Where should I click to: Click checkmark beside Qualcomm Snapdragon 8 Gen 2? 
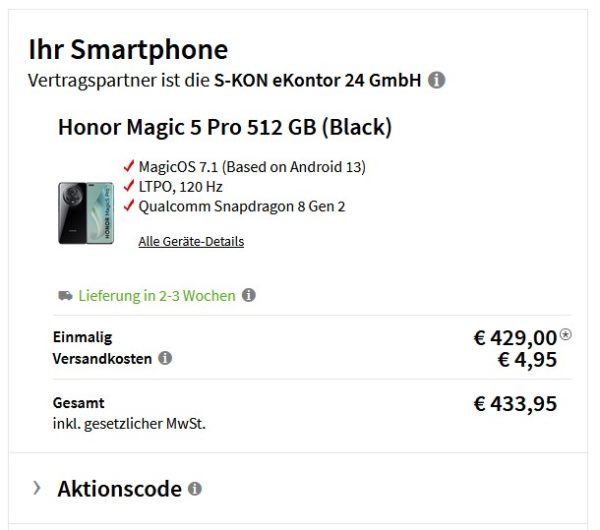(128, 206)
